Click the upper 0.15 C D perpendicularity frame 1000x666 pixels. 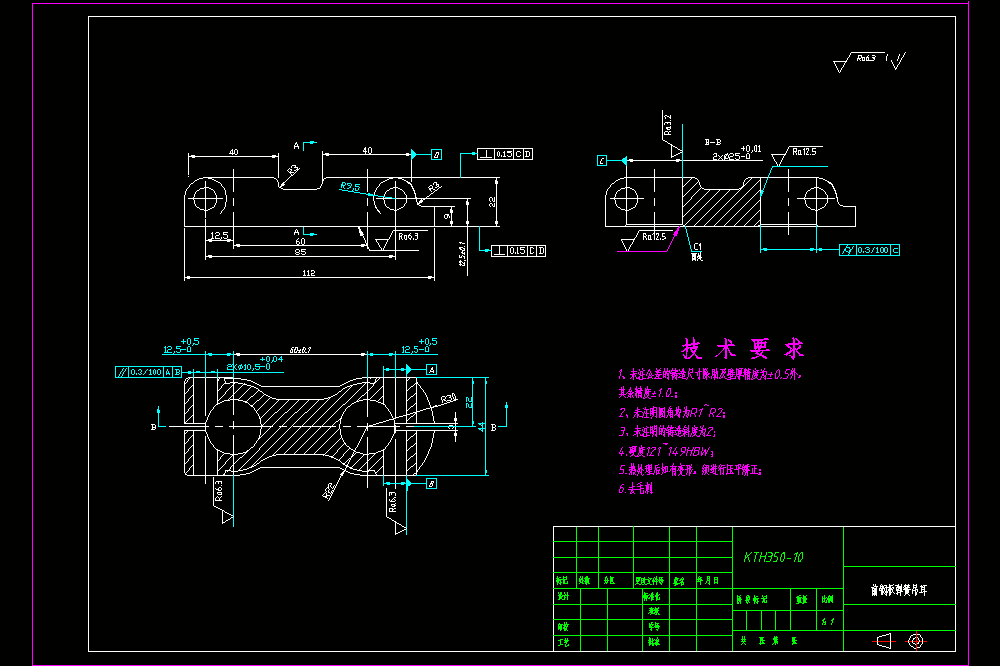click(x=505, y=154)
